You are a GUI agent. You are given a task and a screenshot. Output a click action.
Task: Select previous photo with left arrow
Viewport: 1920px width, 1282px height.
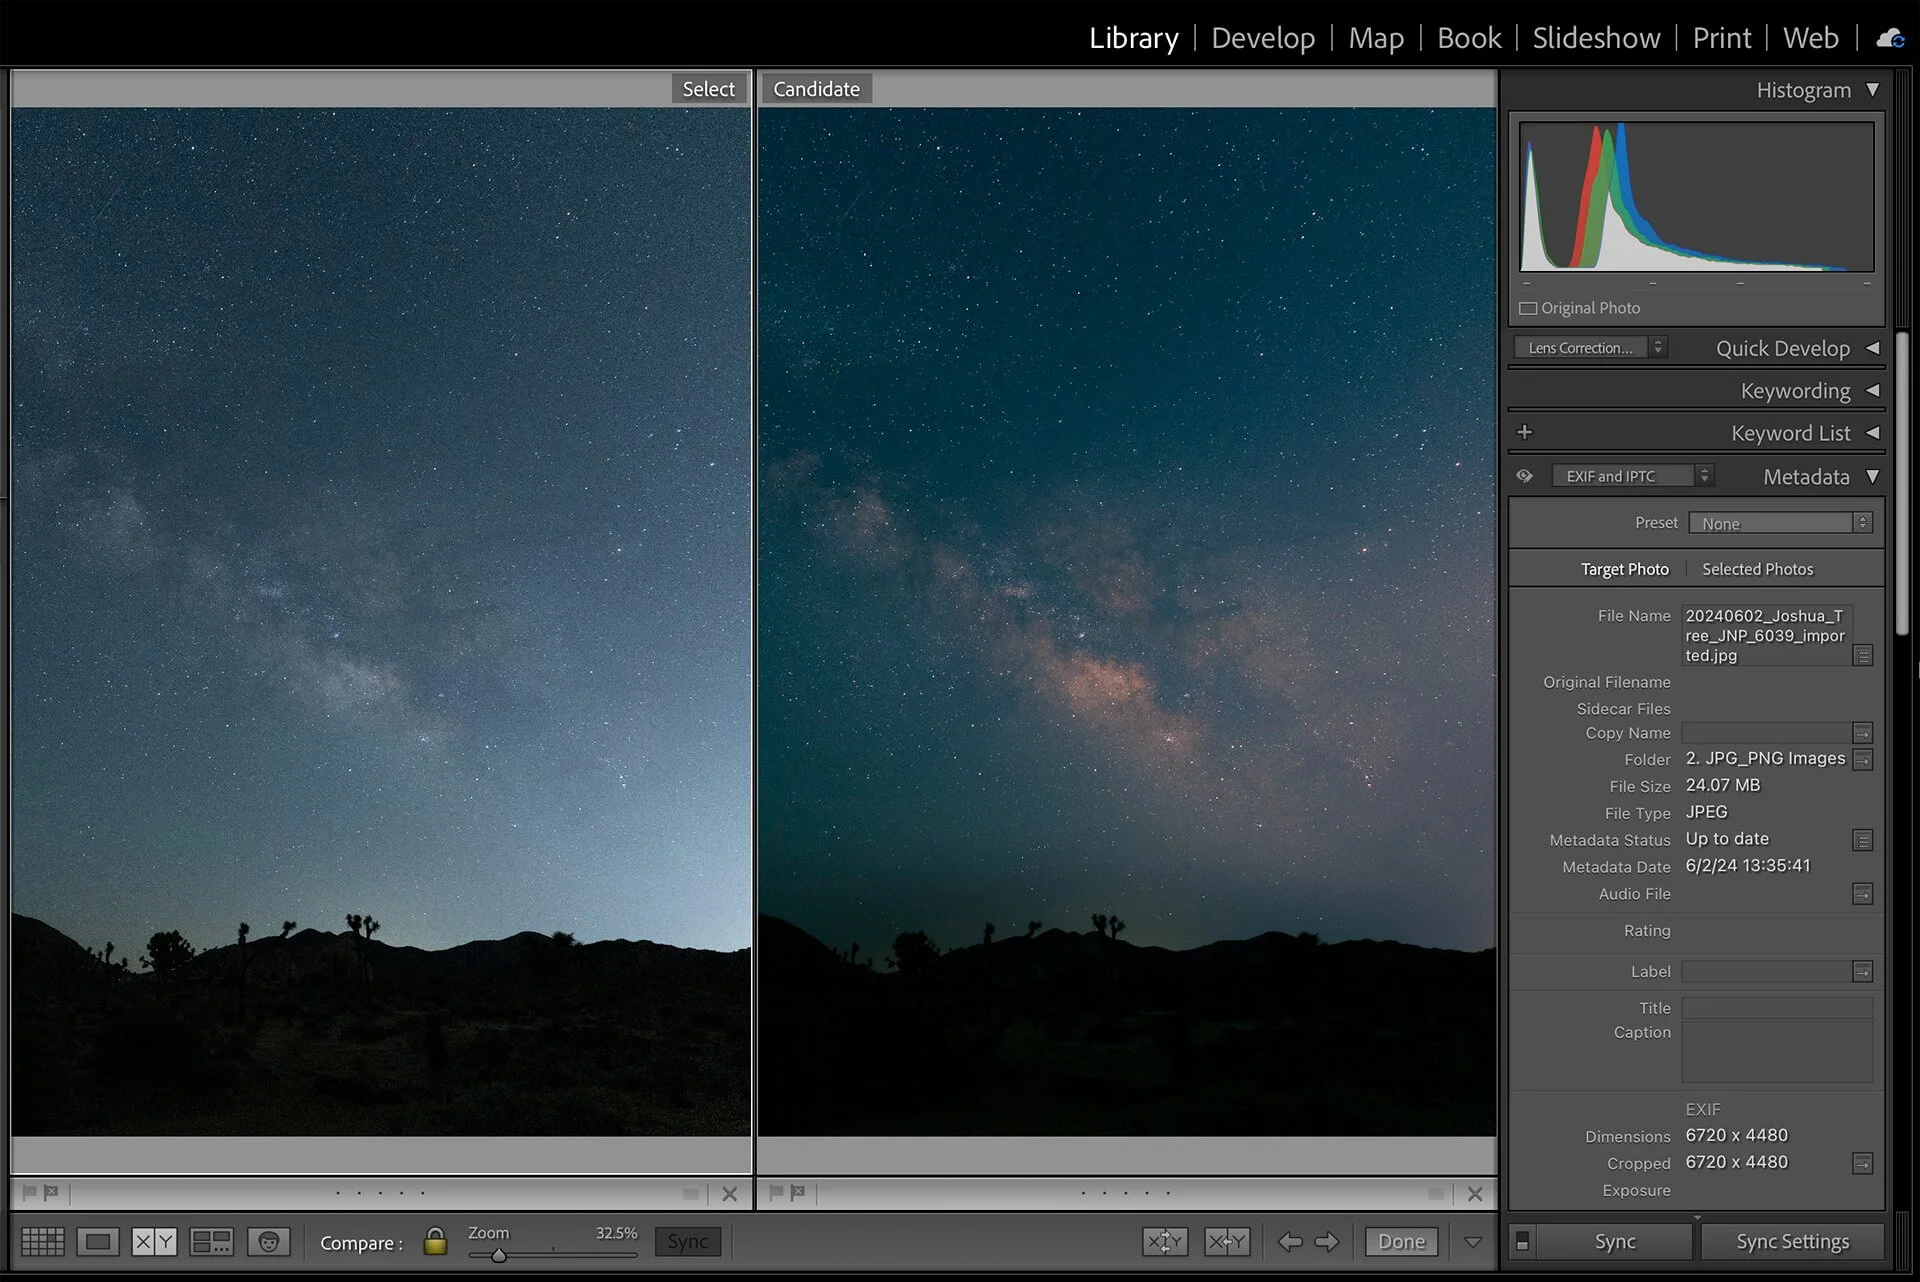tap(1290, 1242)
